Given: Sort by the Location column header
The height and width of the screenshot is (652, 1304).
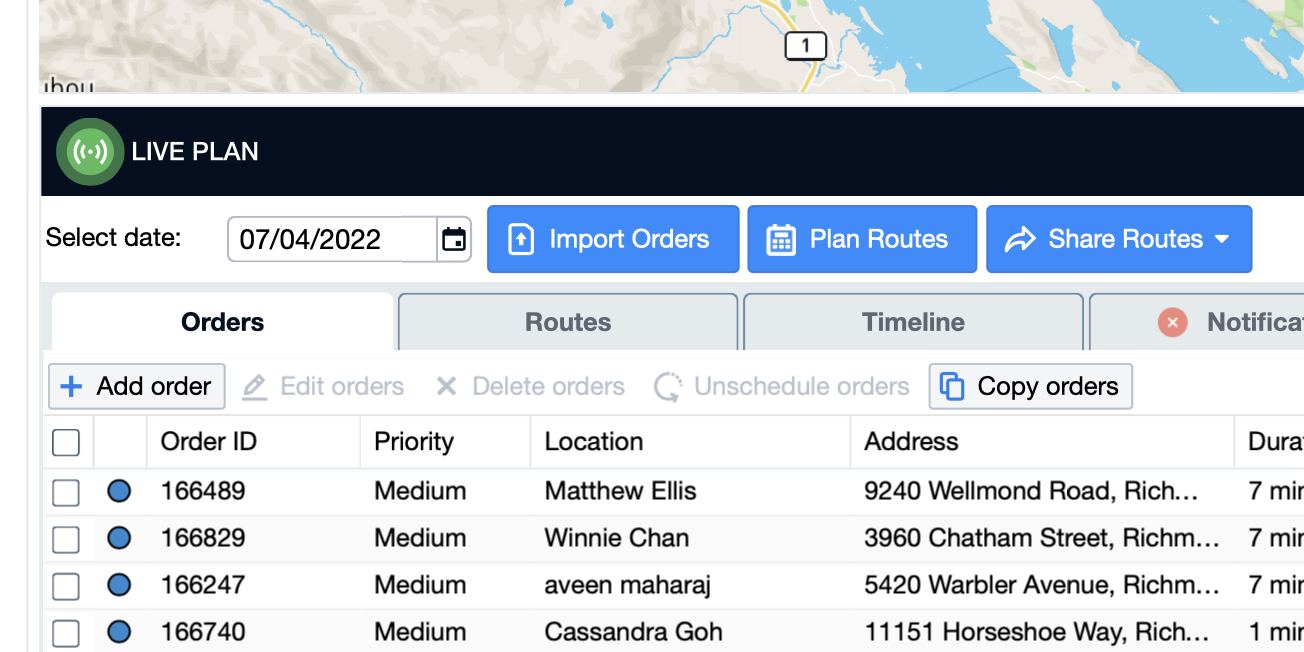Looking at the screenshot, I should [594, 442].
